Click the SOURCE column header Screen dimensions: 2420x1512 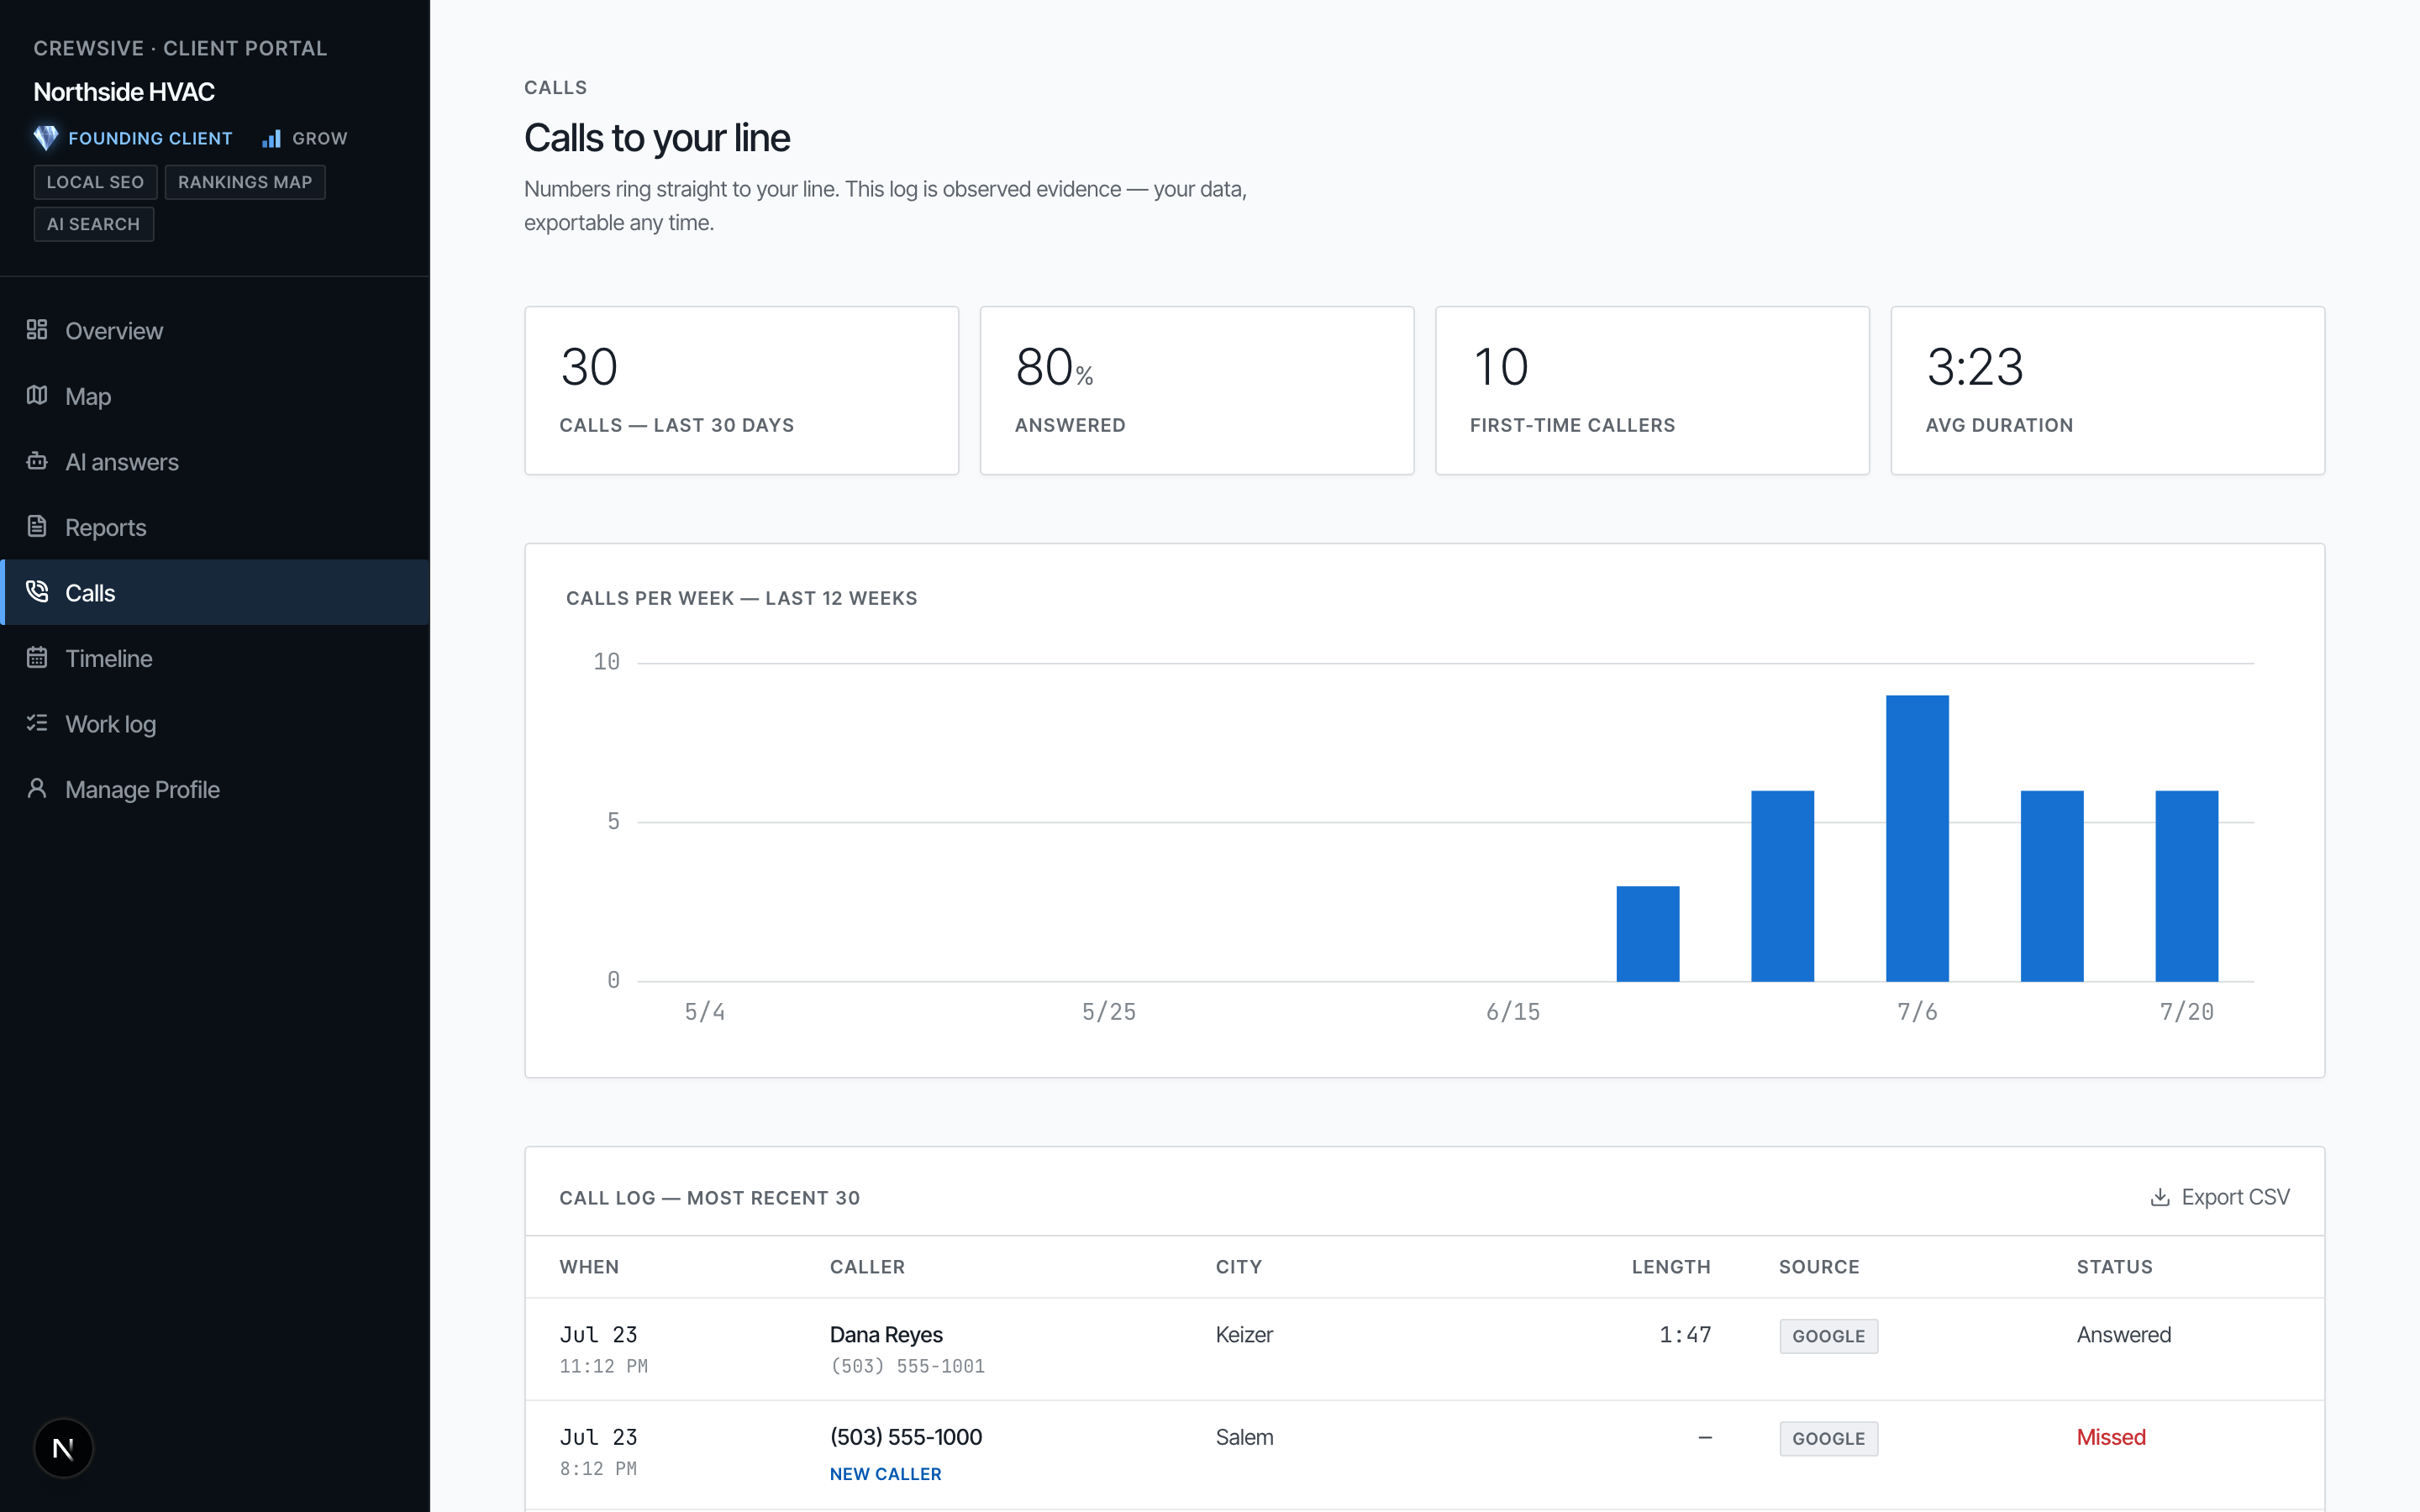[x=1819, y=1267]
